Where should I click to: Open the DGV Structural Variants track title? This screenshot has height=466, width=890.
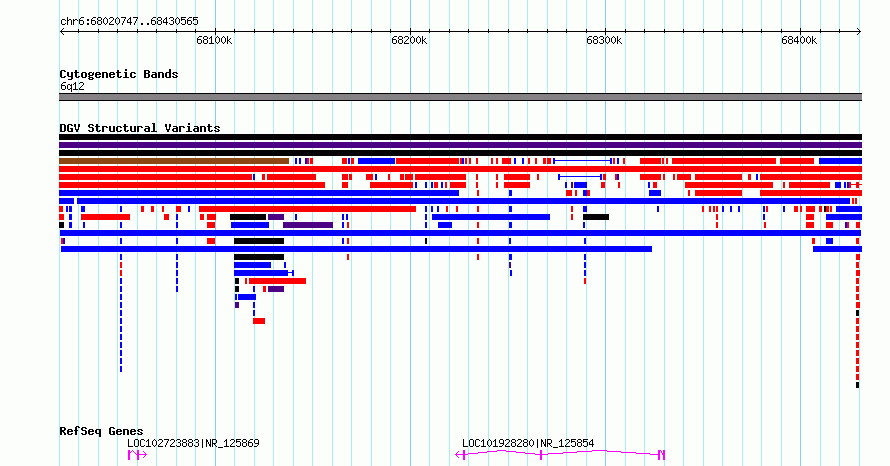140,128
